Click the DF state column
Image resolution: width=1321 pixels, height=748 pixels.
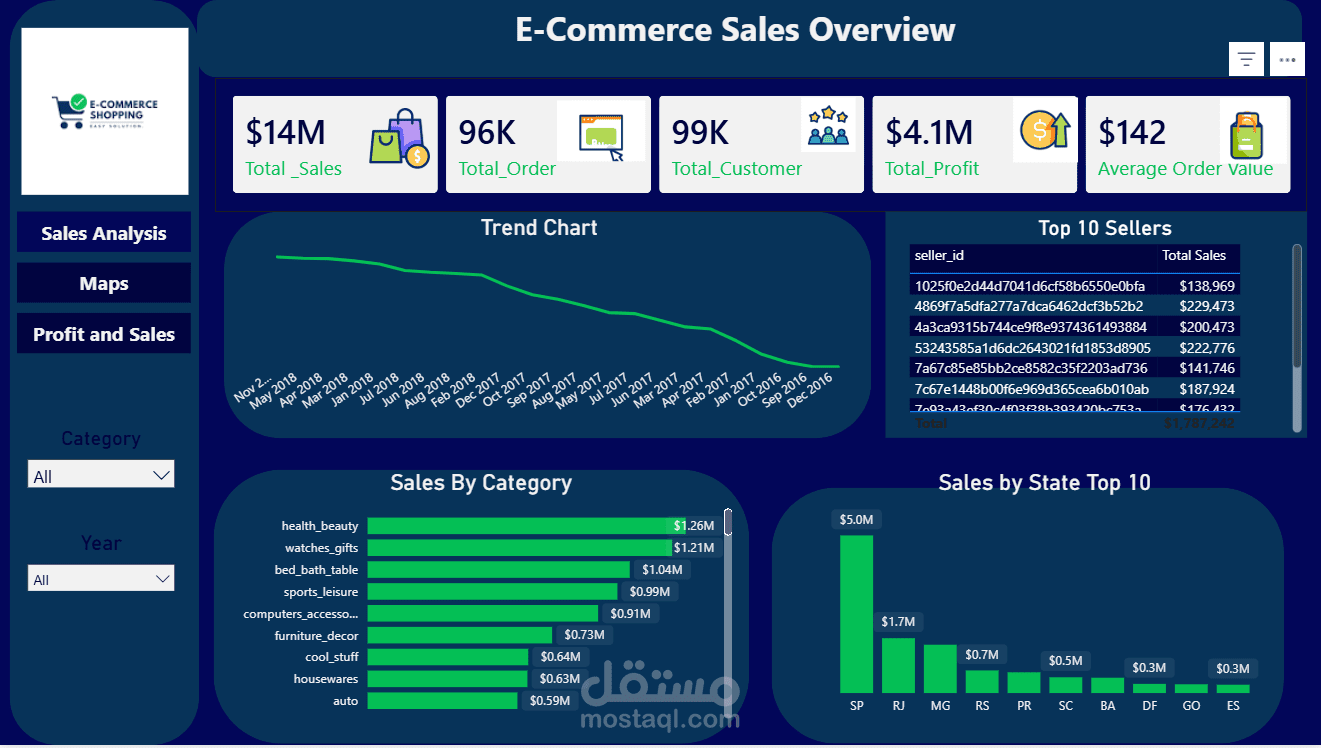click(x=1149, y=689)
